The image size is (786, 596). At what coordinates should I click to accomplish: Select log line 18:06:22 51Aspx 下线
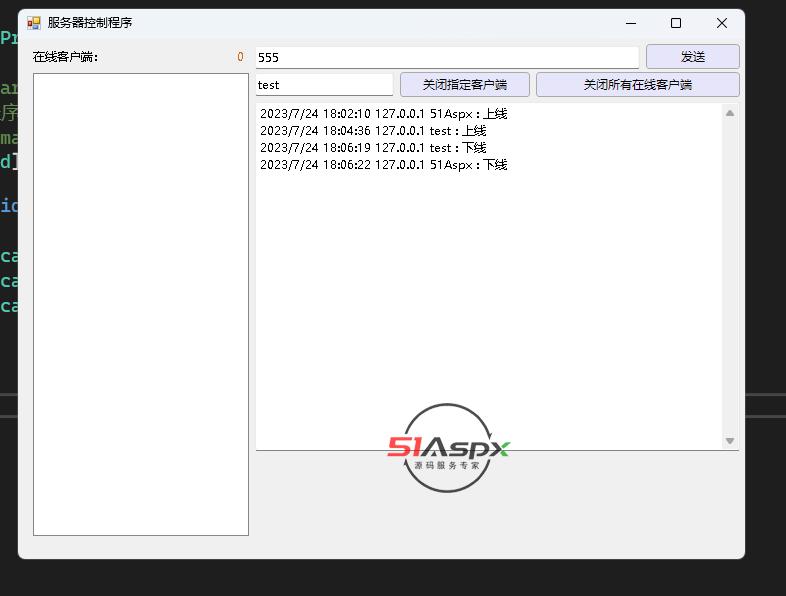(383, 165)
